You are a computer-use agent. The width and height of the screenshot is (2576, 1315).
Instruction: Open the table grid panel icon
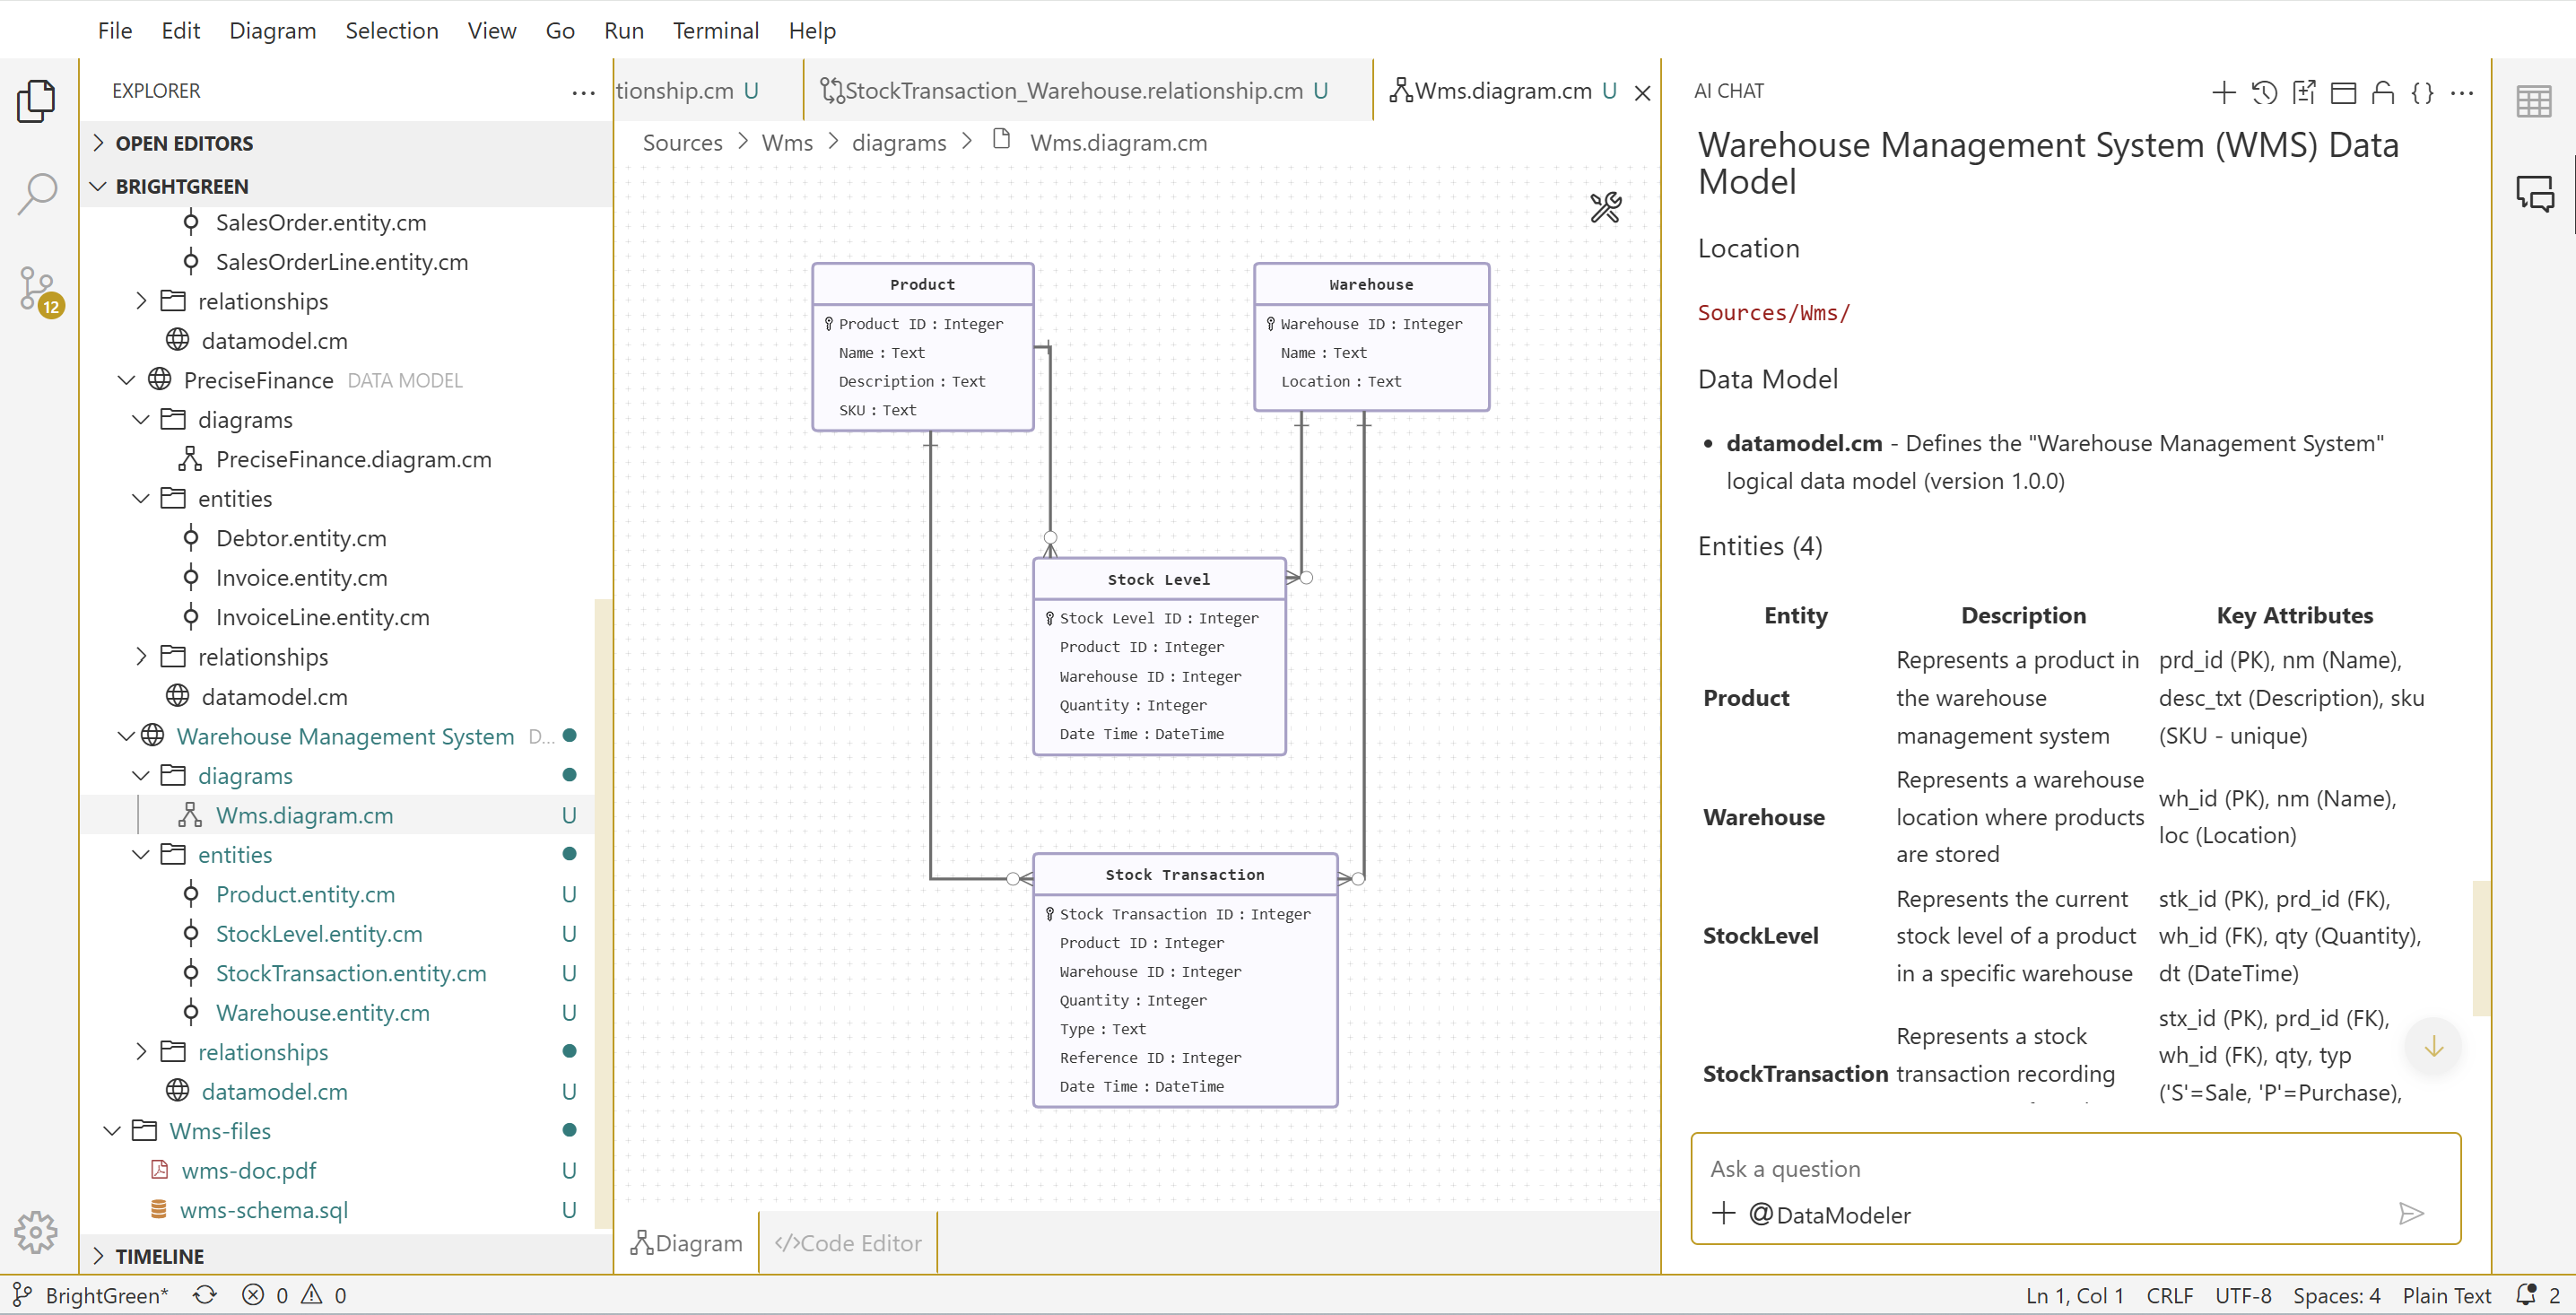click(x=2533, y=101)
